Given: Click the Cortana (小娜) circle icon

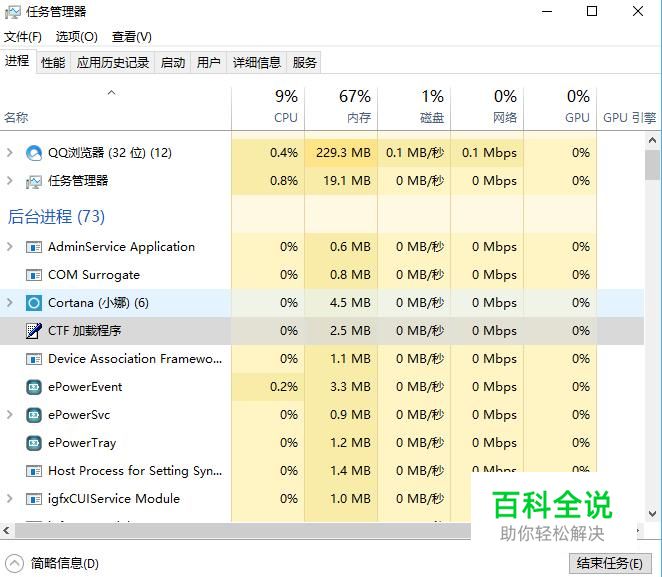Looking at the screenshot, I should pyautogui.click(x=34, y=303).
